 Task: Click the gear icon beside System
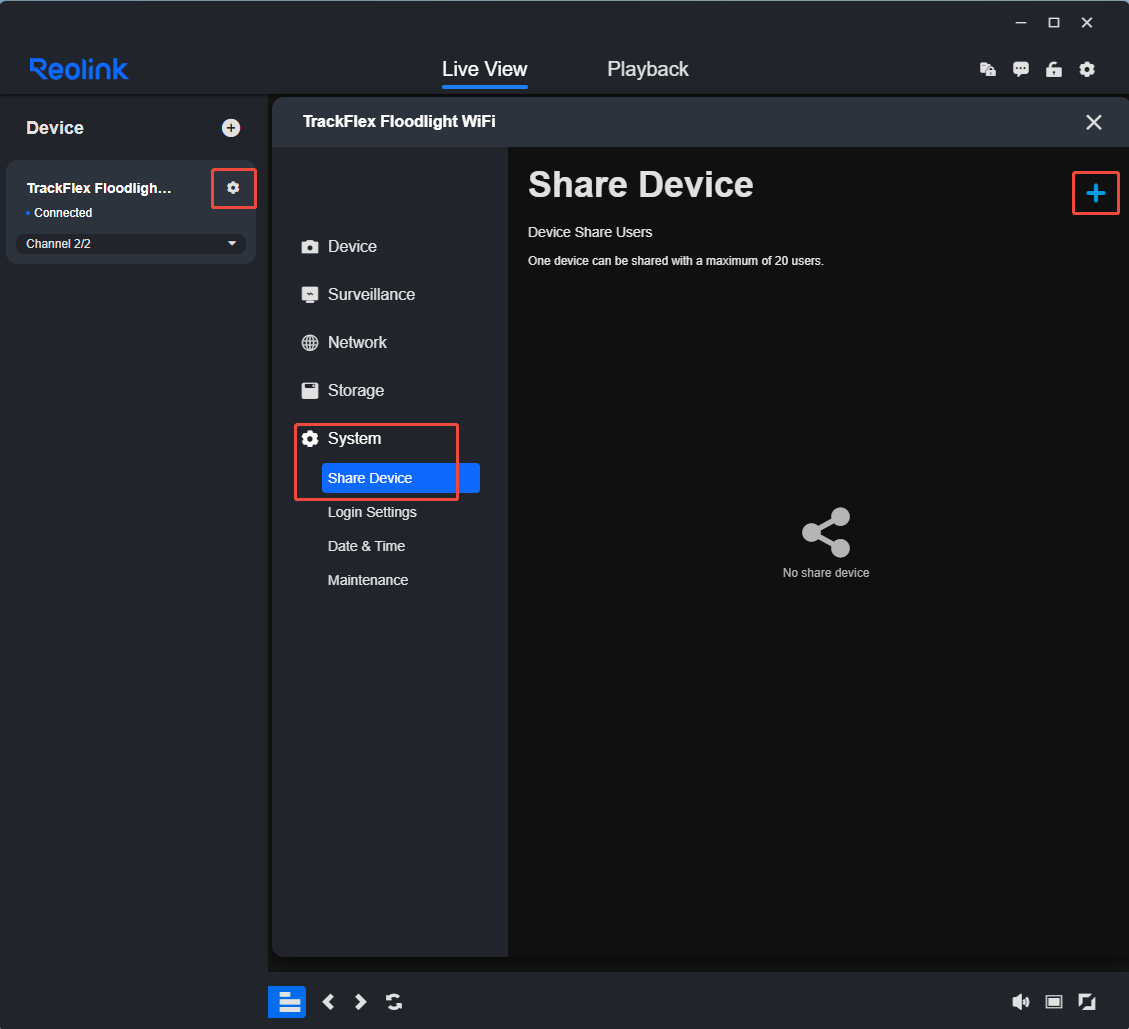click(310, 439)
